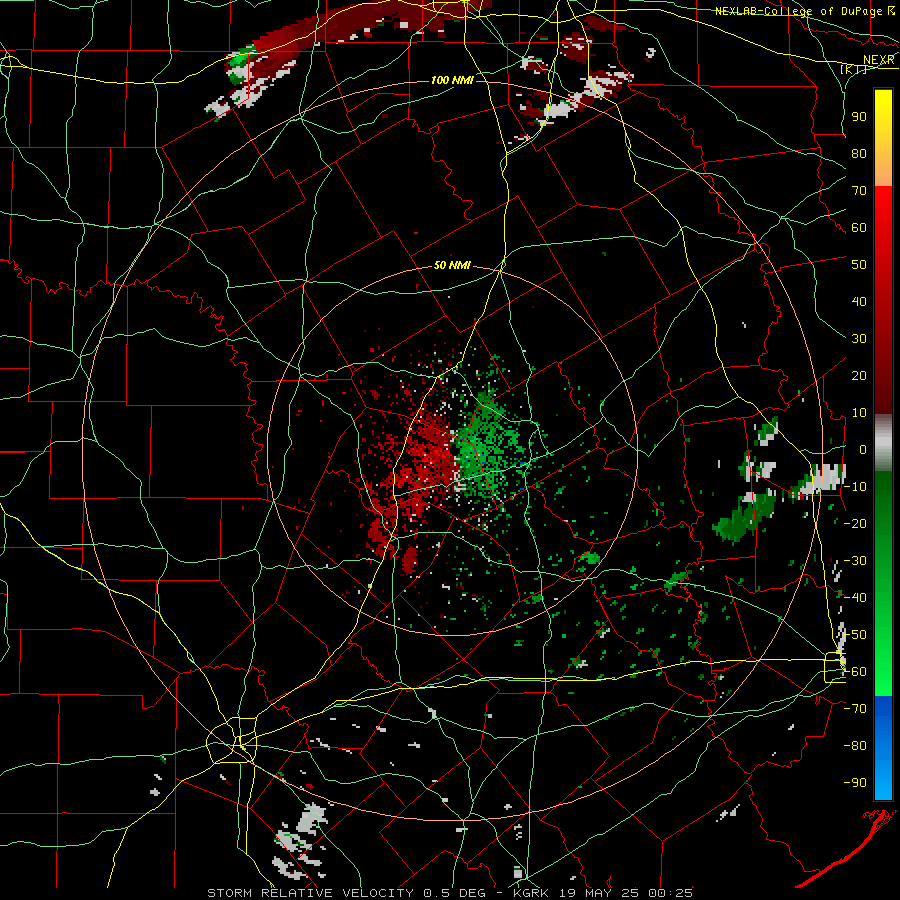Click the "0.5 DEG" elevation text in caption
The height and width of the screenshot is (900, 900).
(x=454, y=893)
